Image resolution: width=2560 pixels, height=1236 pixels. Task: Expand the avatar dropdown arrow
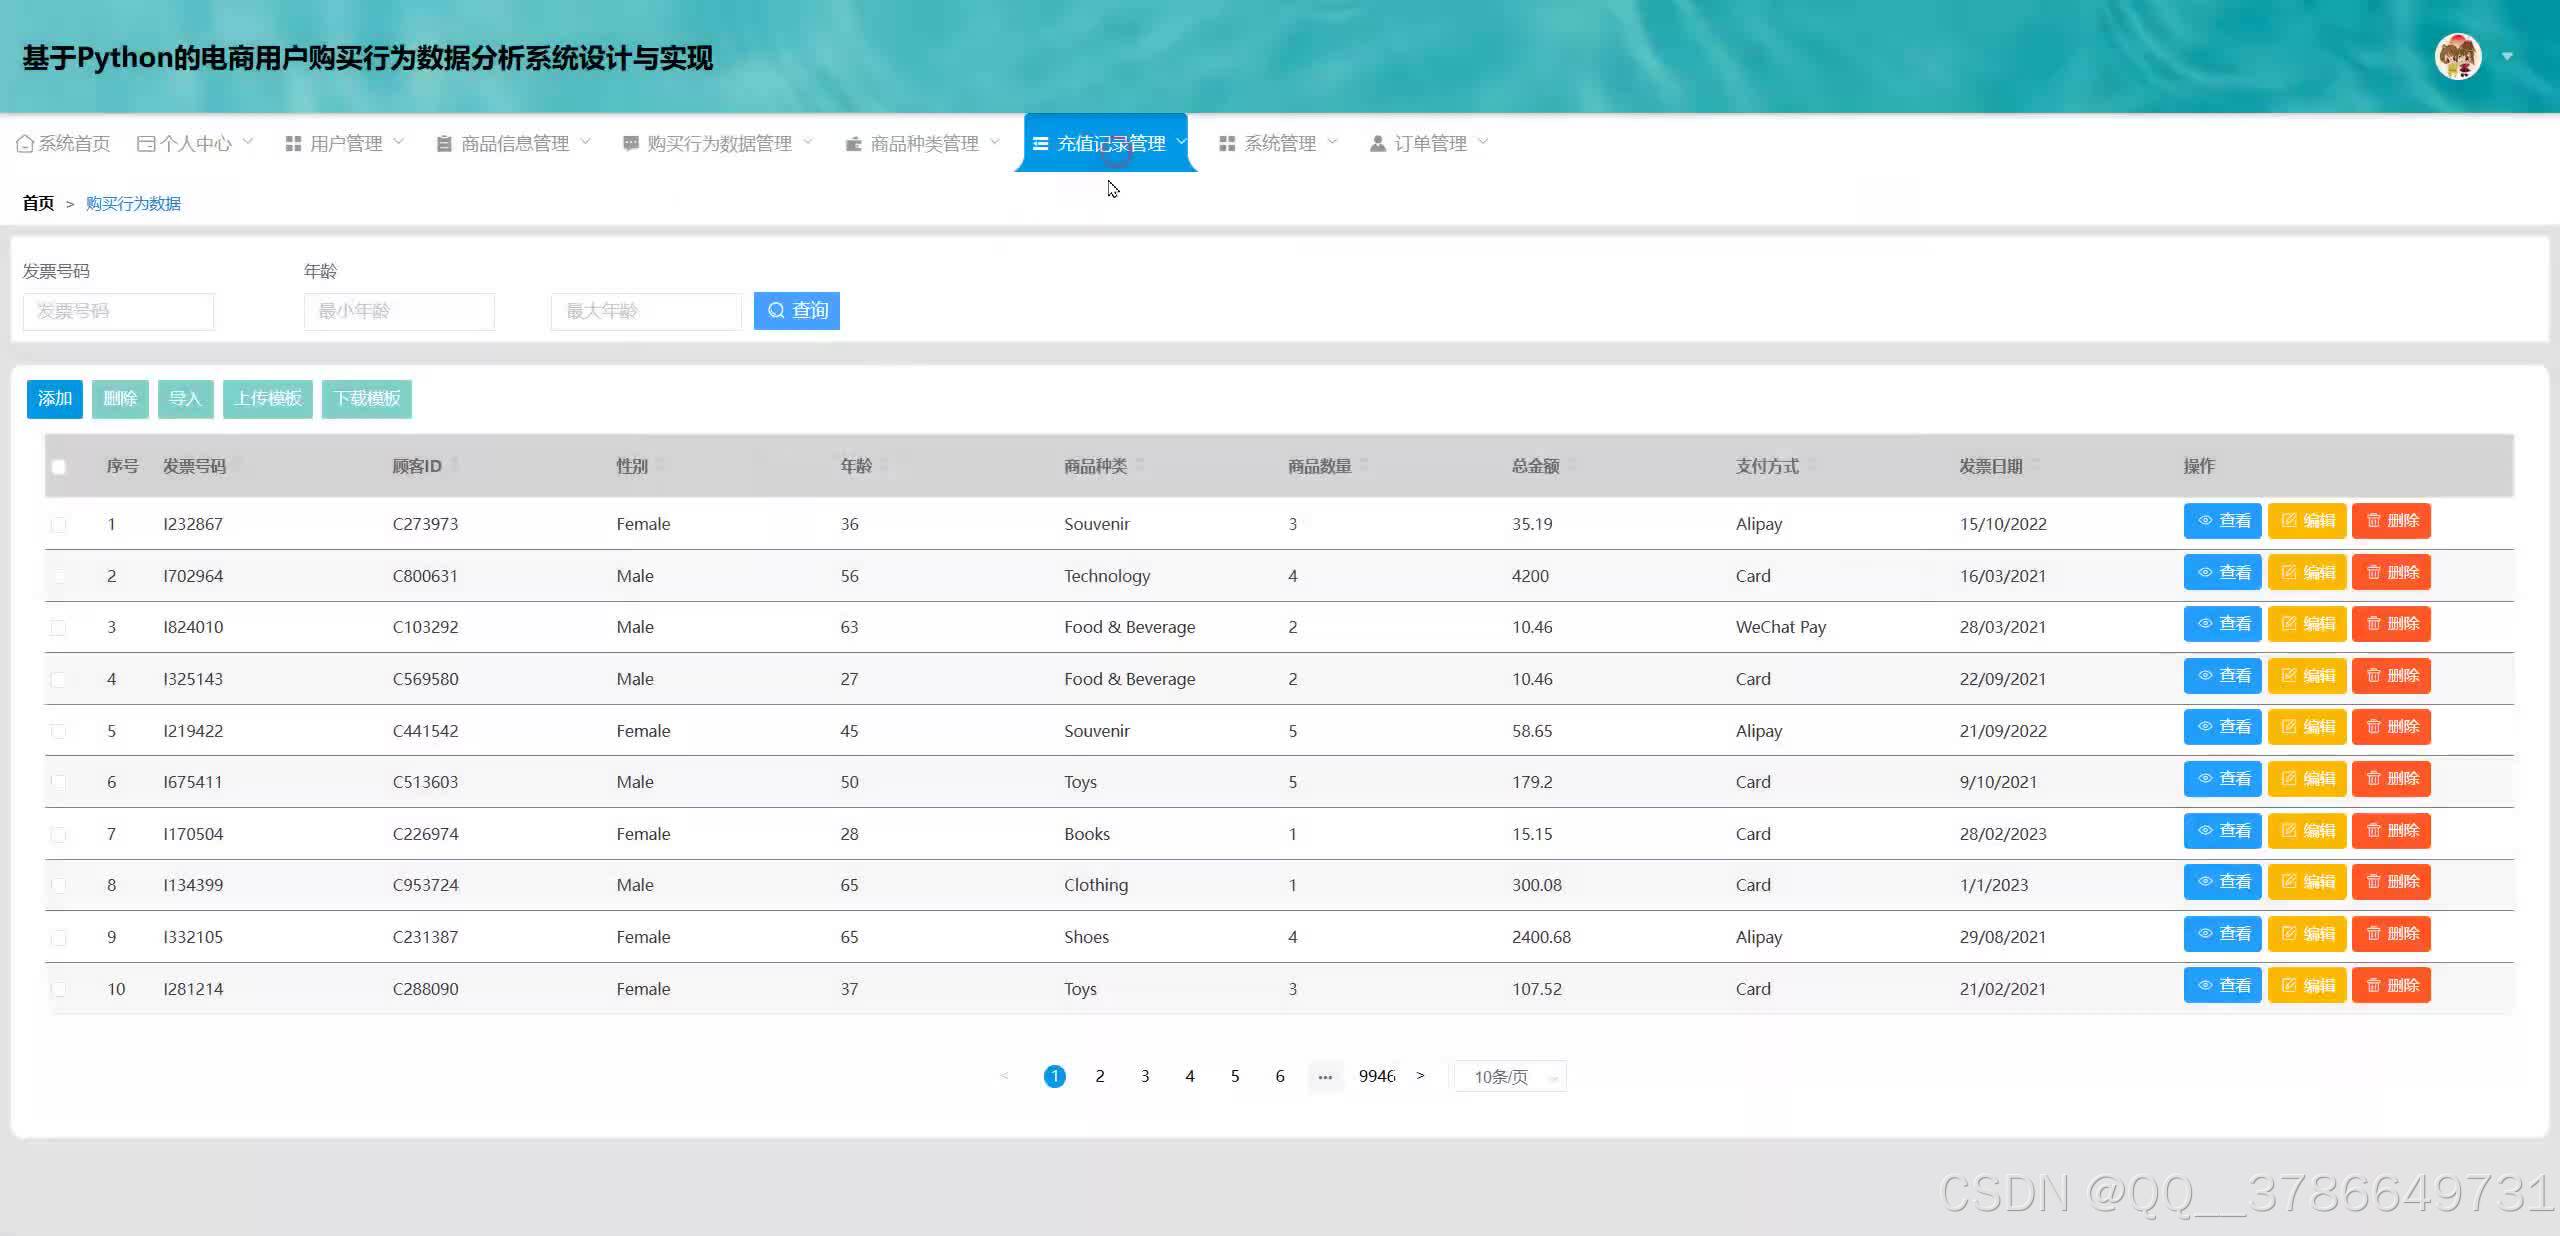click(2507, 57)
